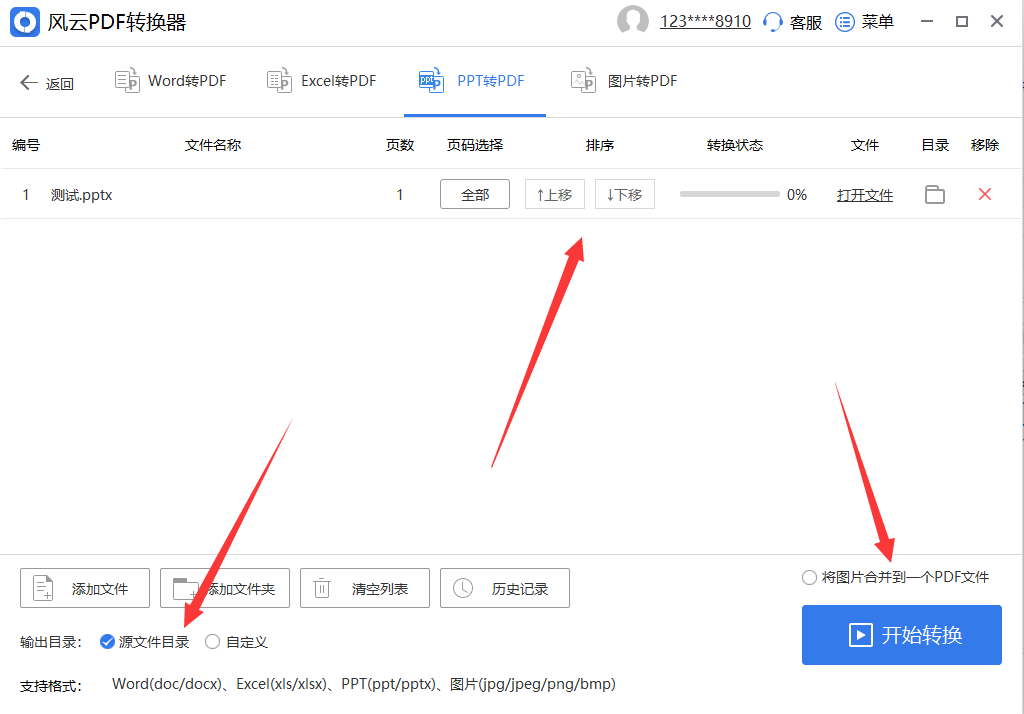Start conversion with 开始转换
Viewport: 1024px width, 714px height.
click(902, 635)
